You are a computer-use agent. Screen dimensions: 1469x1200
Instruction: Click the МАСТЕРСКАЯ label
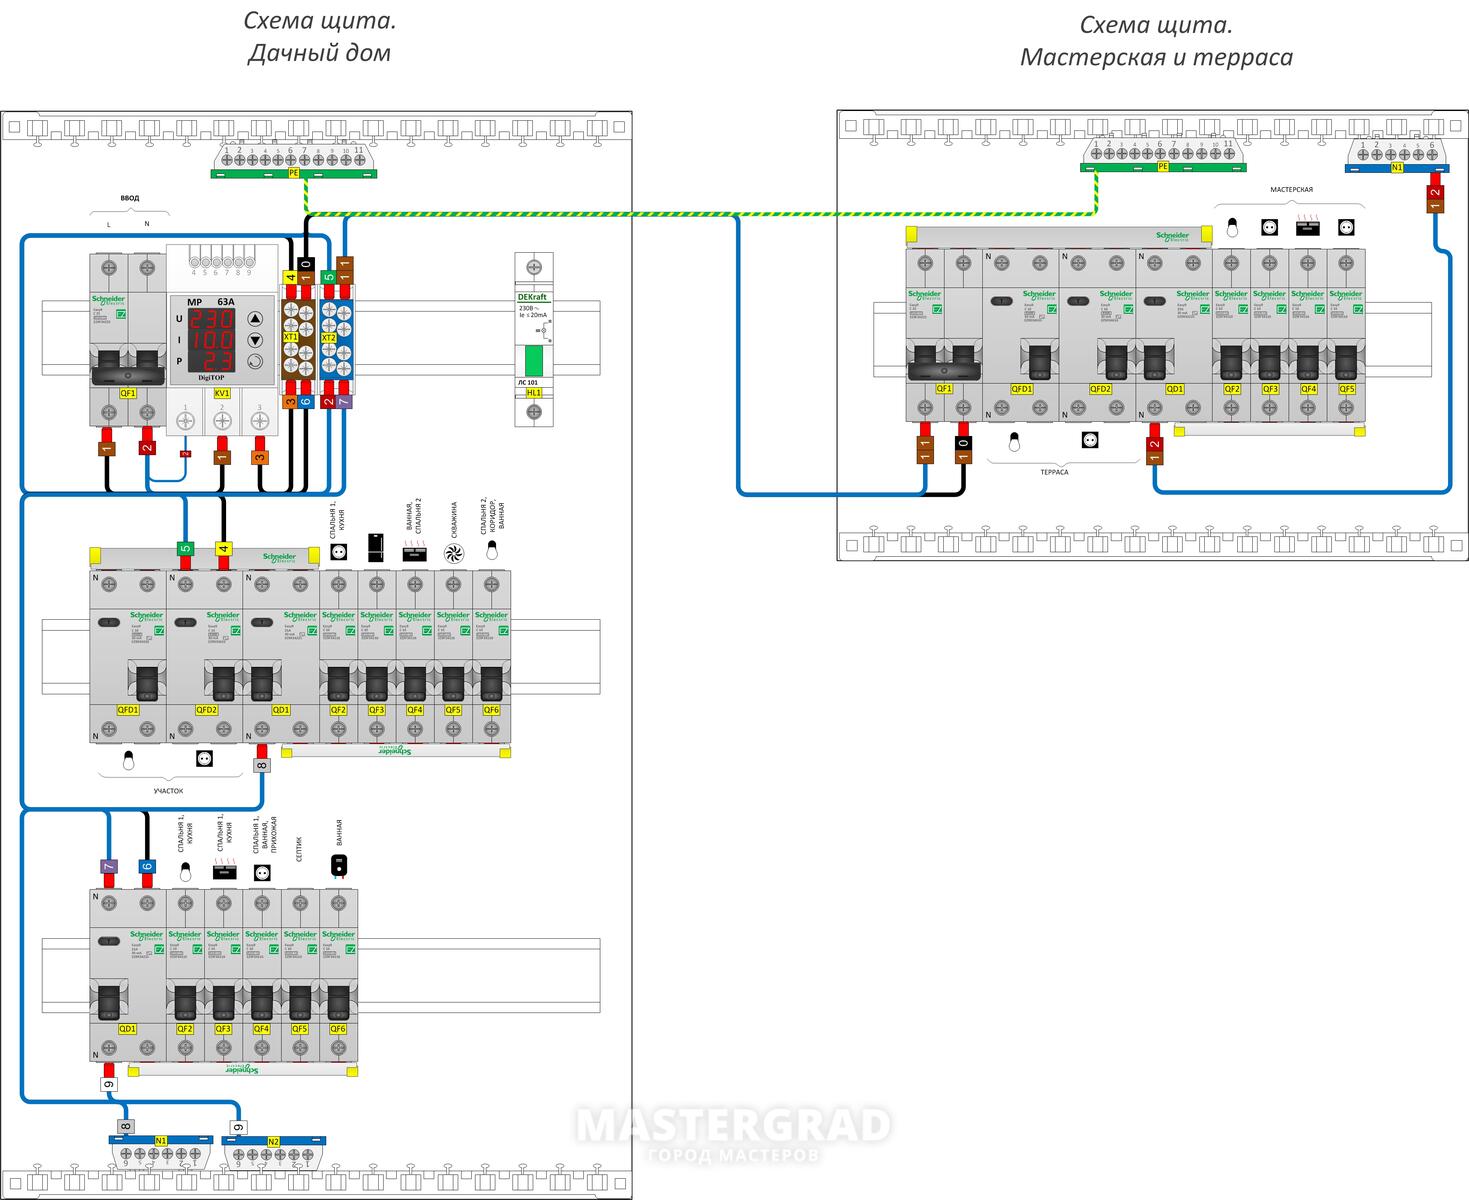tap(1291, 189)
